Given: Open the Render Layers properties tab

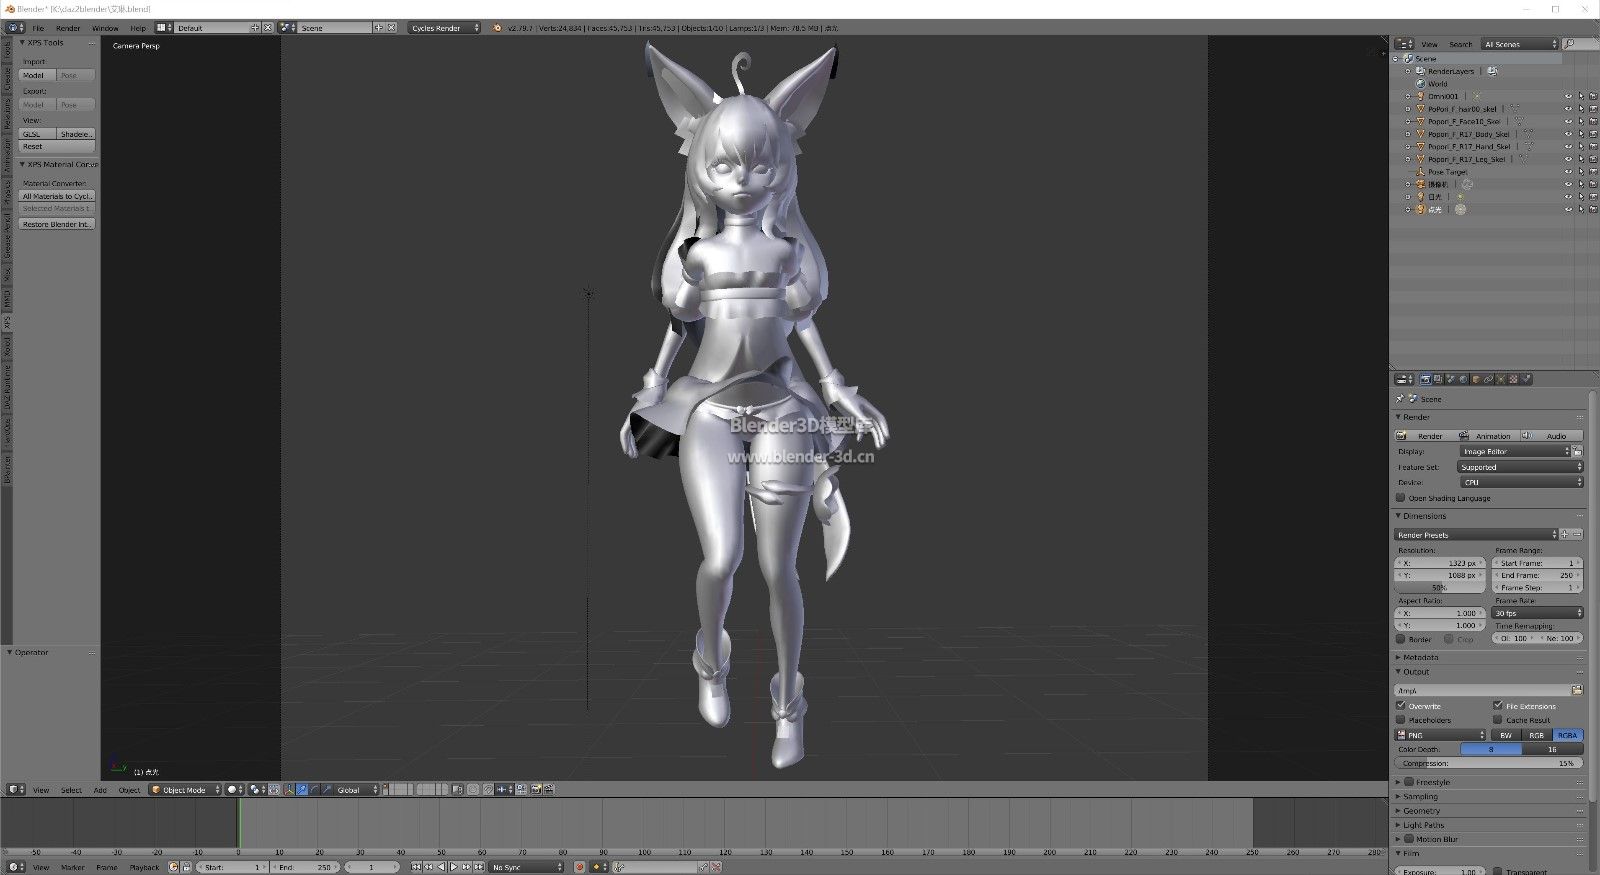Looking at the screenshot, I should pyautogui.click(x=1438, y=379).
